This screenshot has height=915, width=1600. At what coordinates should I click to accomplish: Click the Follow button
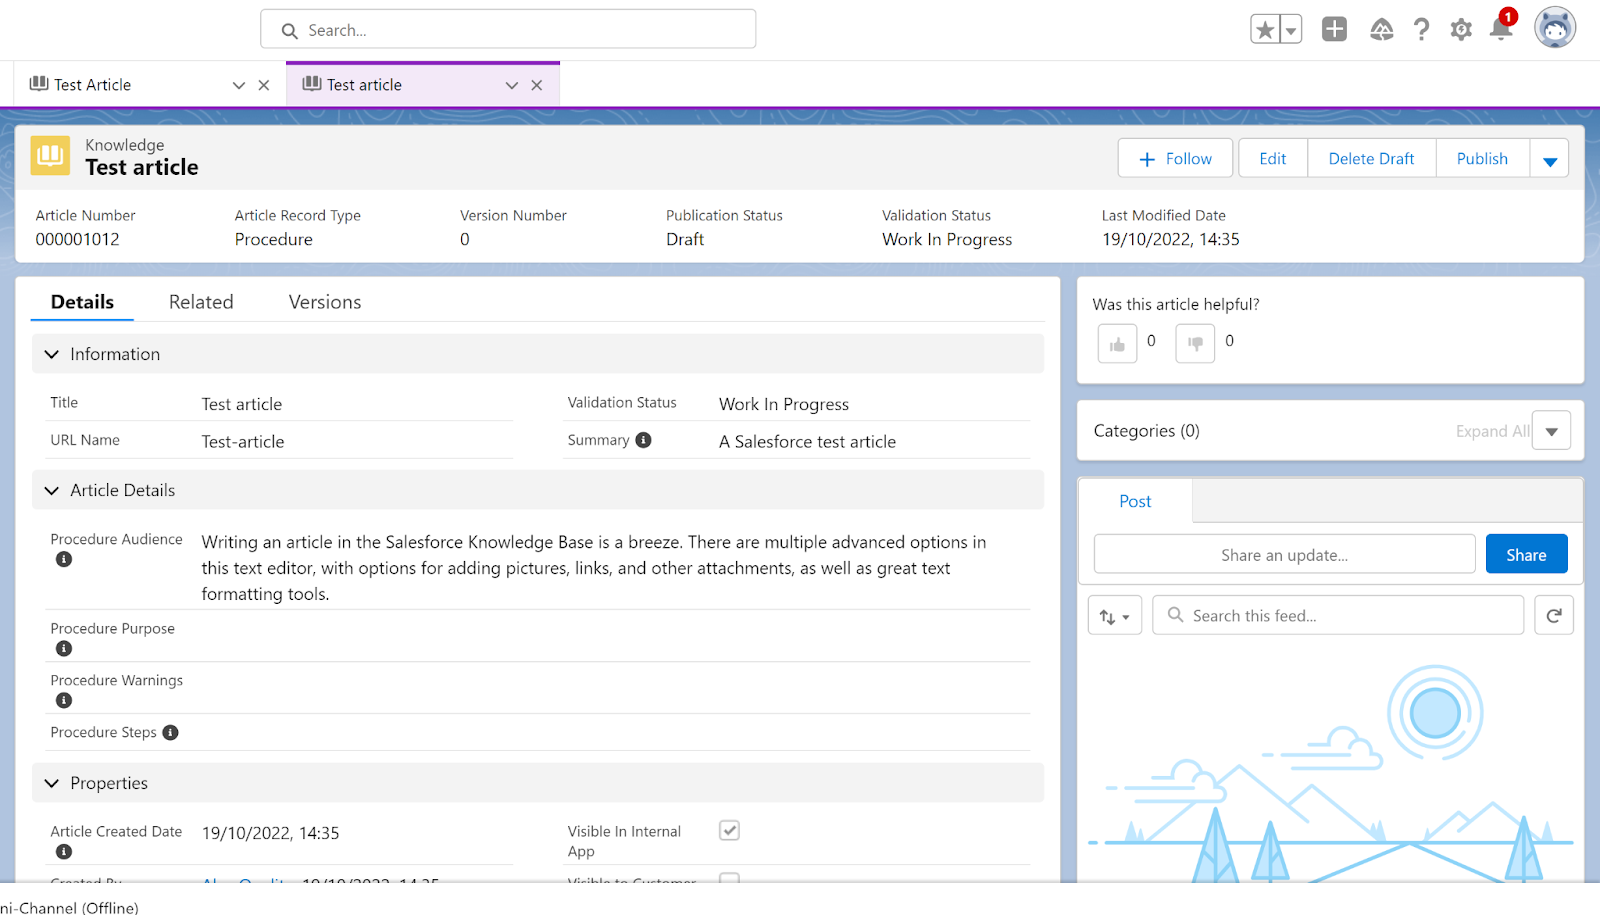[1176, 159]
